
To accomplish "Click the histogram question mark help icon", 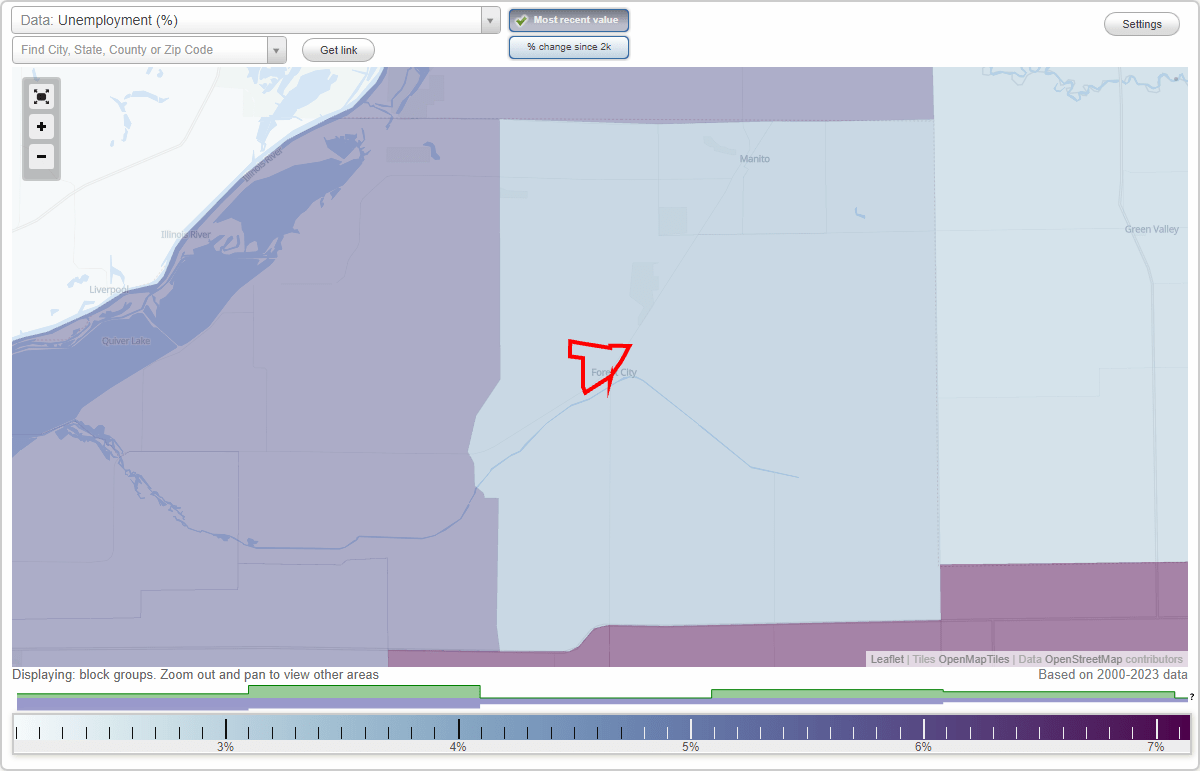I will pyautogui.click(x=1191, y=697).
